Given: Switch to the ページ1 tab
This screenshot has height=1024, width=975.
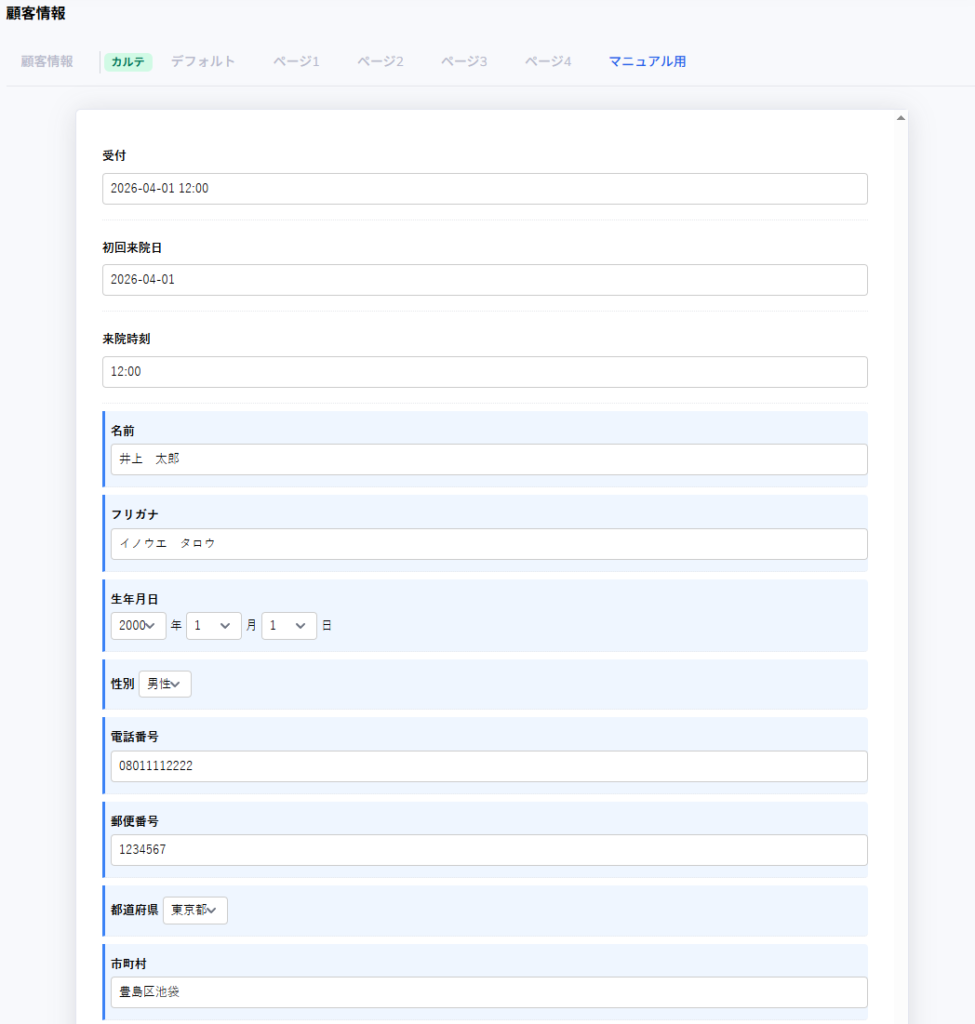Looking at the screenshot, I should [x=296, y=62].
